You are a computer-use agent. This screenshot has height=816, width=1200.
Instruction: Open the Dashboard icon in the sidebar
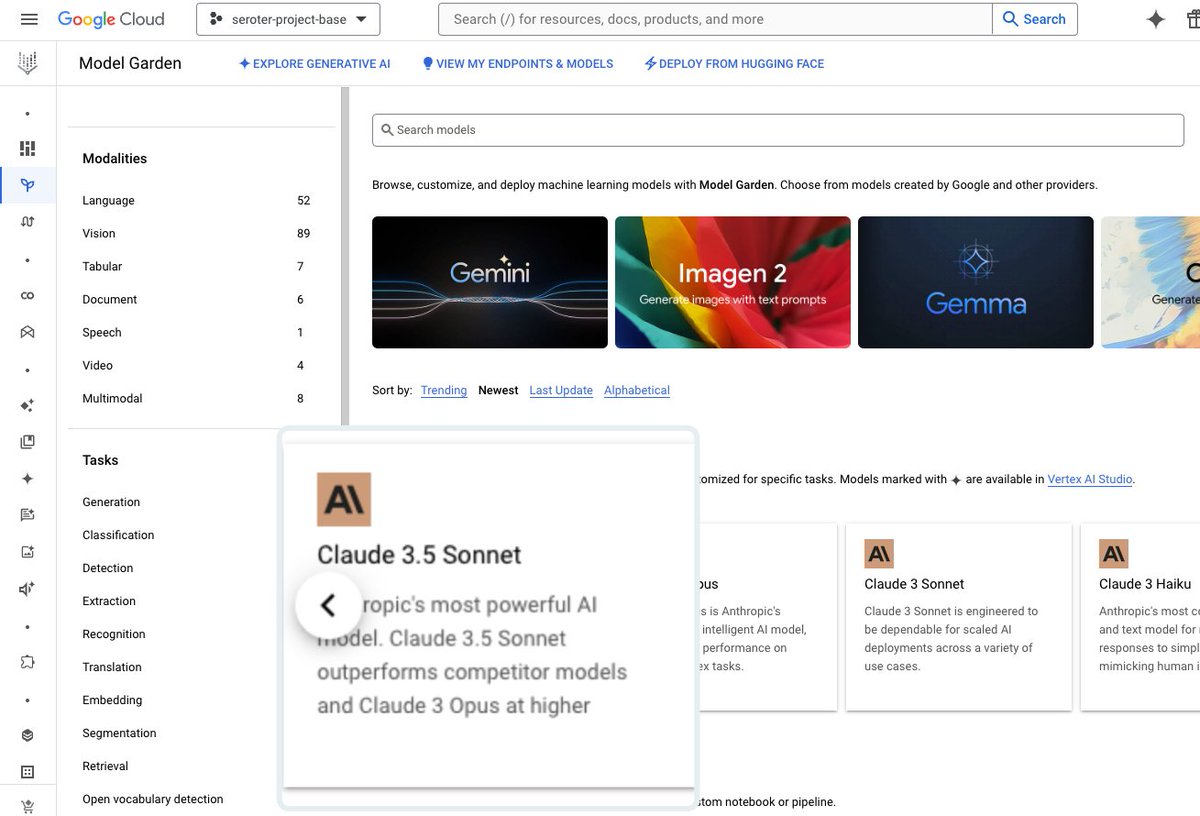tap(28, 148)
